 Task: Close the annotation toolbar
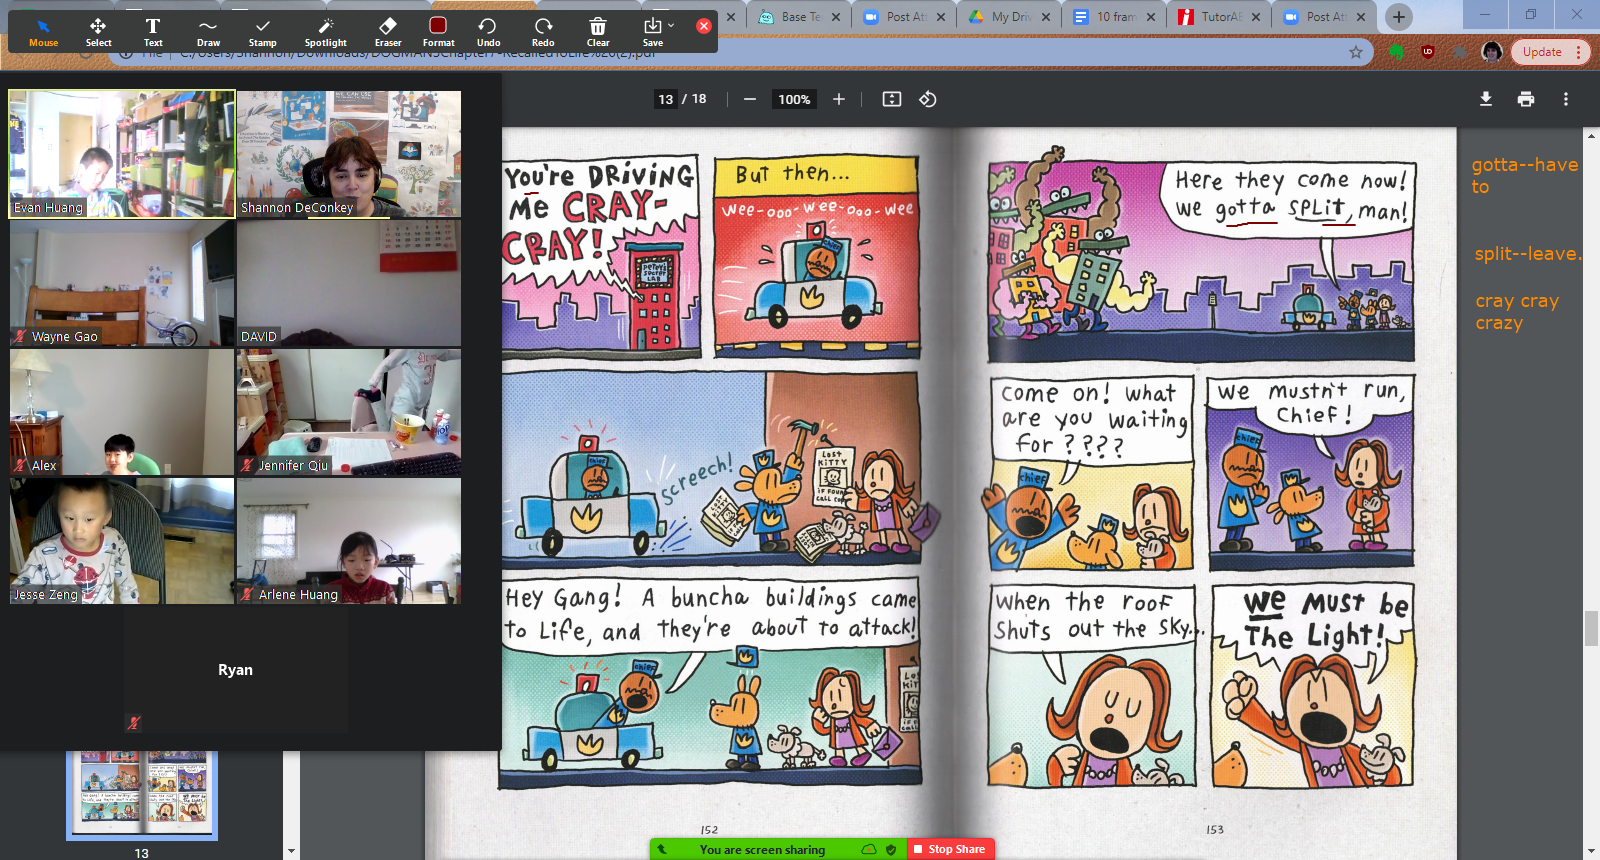coord(704,26)
